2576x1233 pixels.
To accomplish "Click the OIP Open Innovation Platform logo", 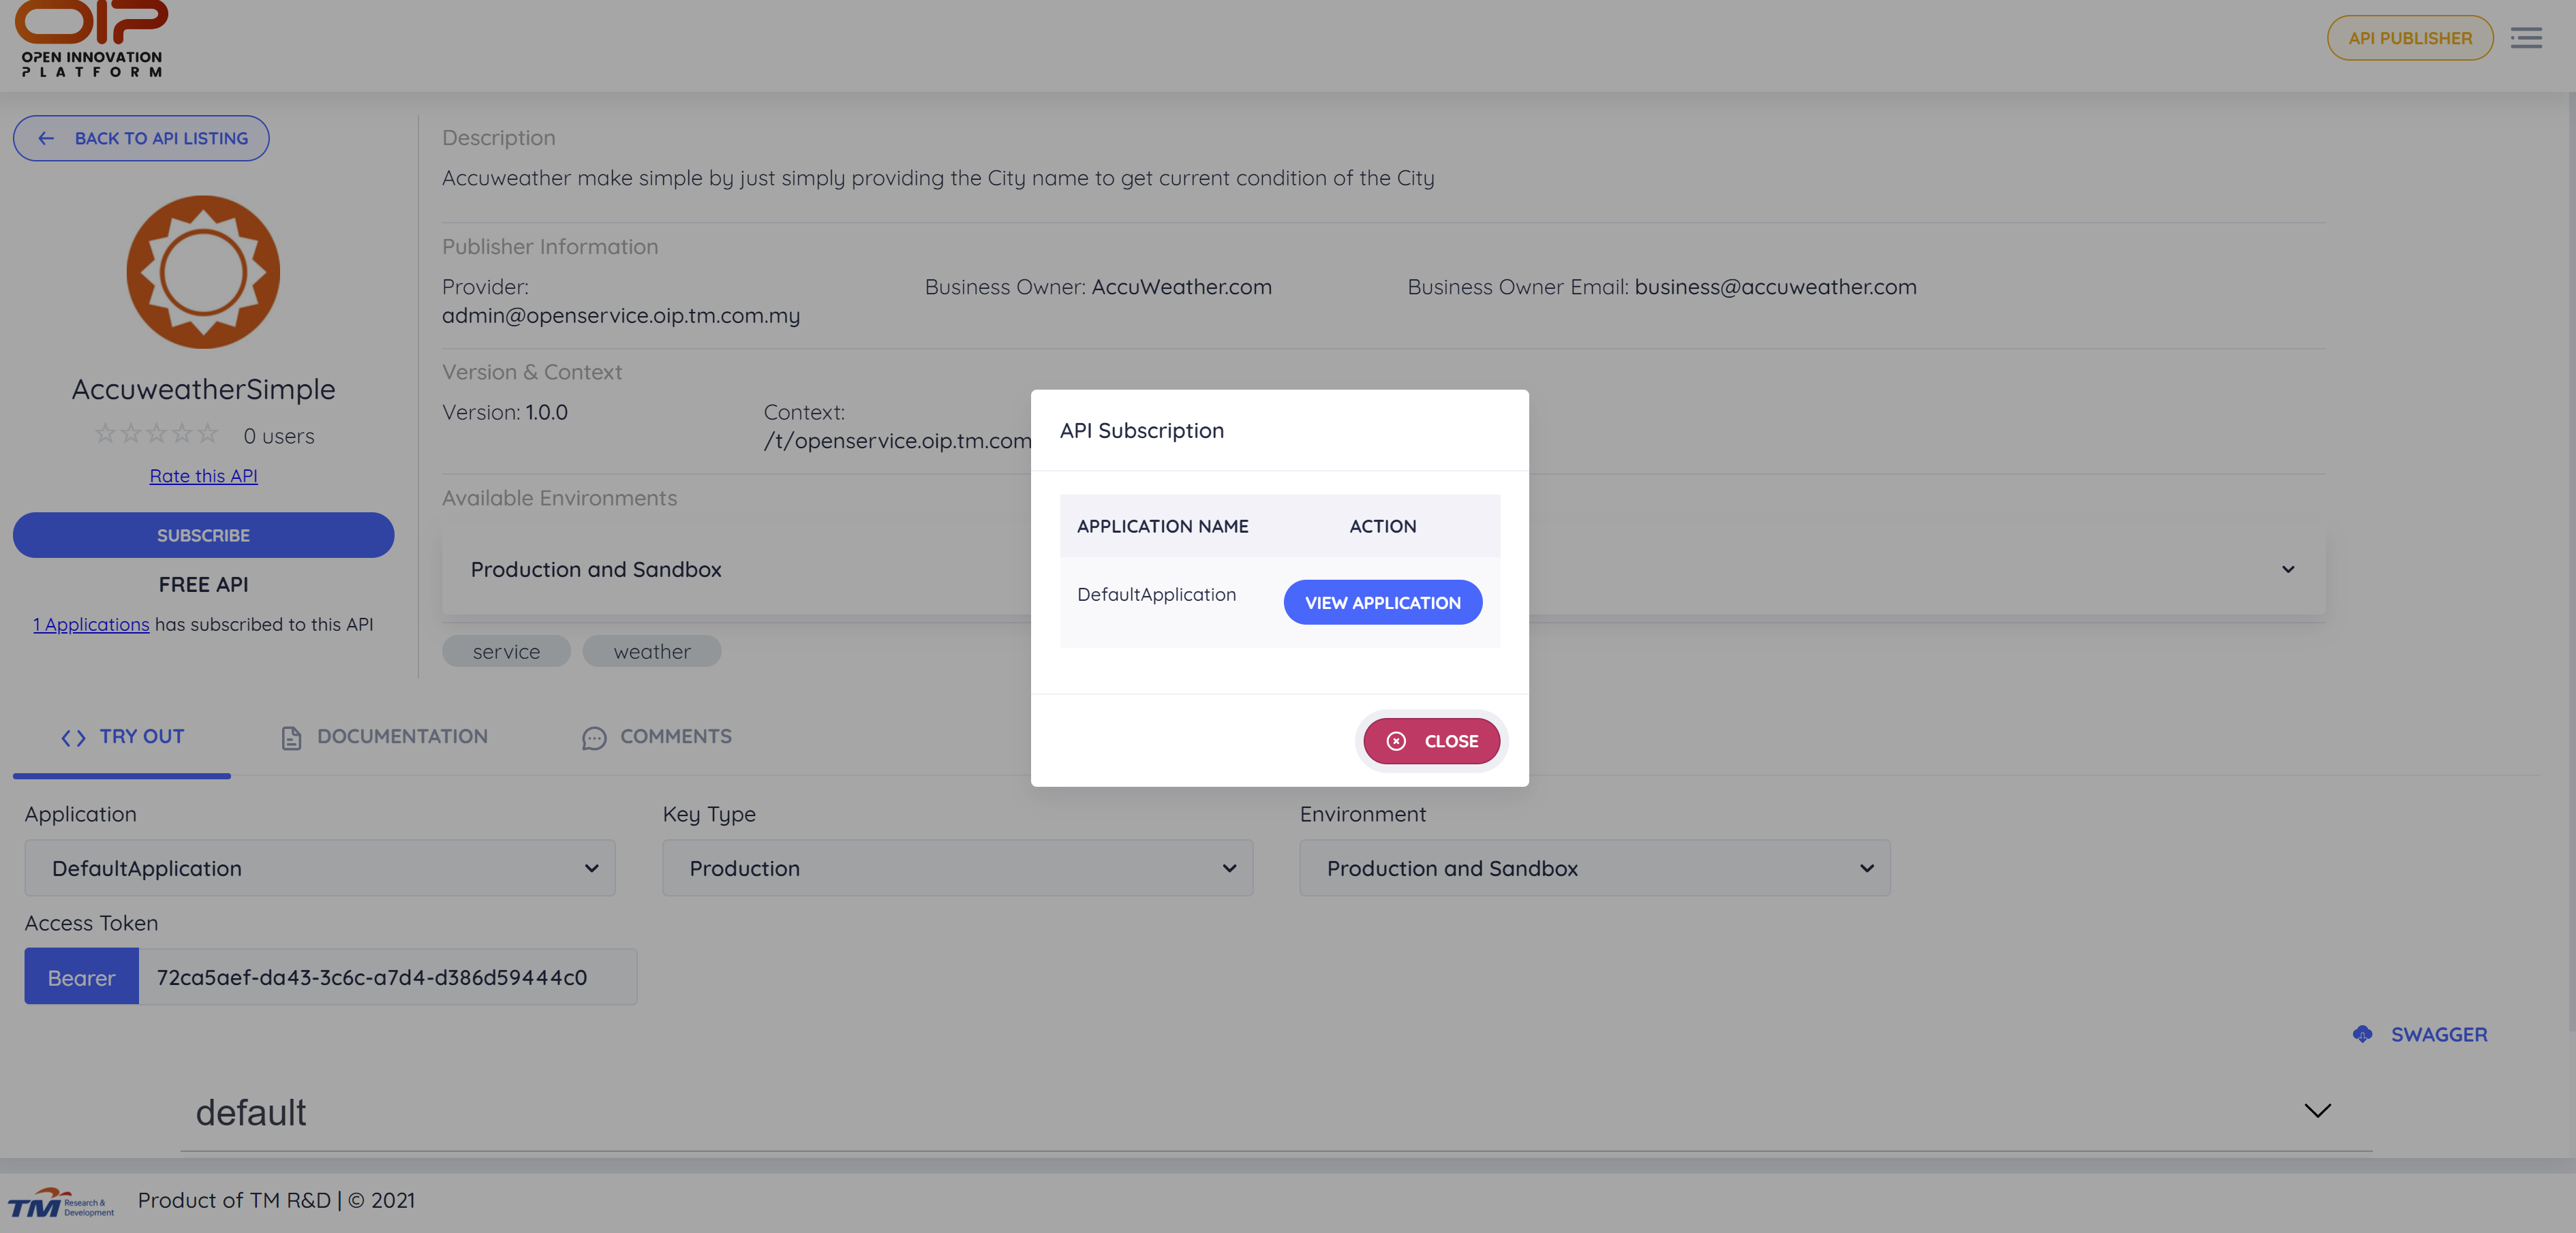I will click(x=91, y=38).
